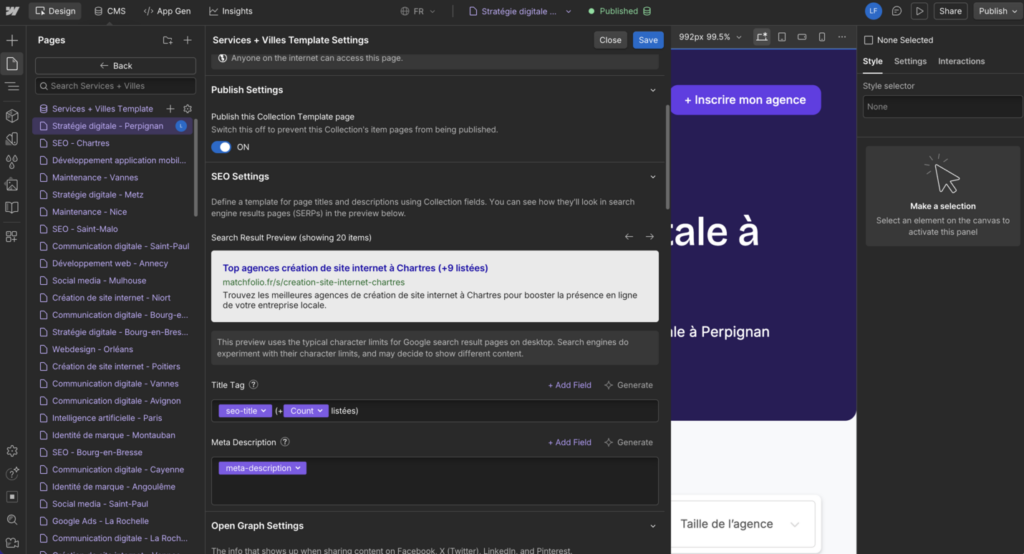Select the Maintenance - Vannes page
Viewport: 1024px width, 554px height.
95,178
